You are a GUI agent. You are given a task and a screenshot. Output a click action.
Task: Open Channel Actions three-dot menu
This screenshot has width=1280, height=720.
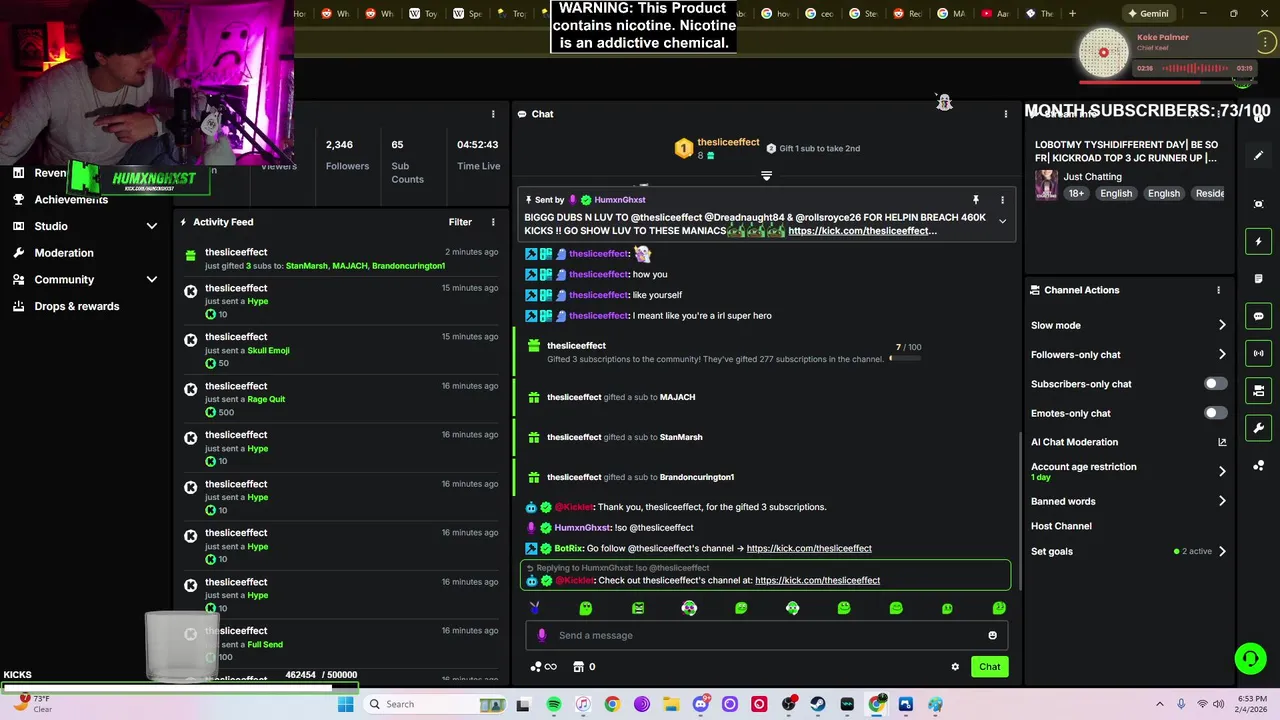click(x=1218, y=290)
